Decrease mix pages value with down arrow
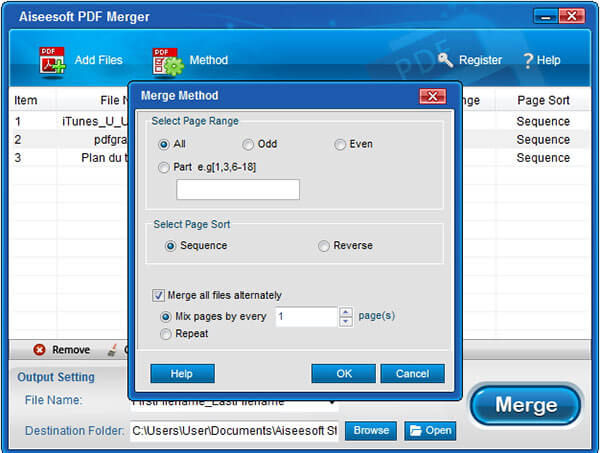Image resolution: width=600 pixels, height=453 pixels. (346, 322)
